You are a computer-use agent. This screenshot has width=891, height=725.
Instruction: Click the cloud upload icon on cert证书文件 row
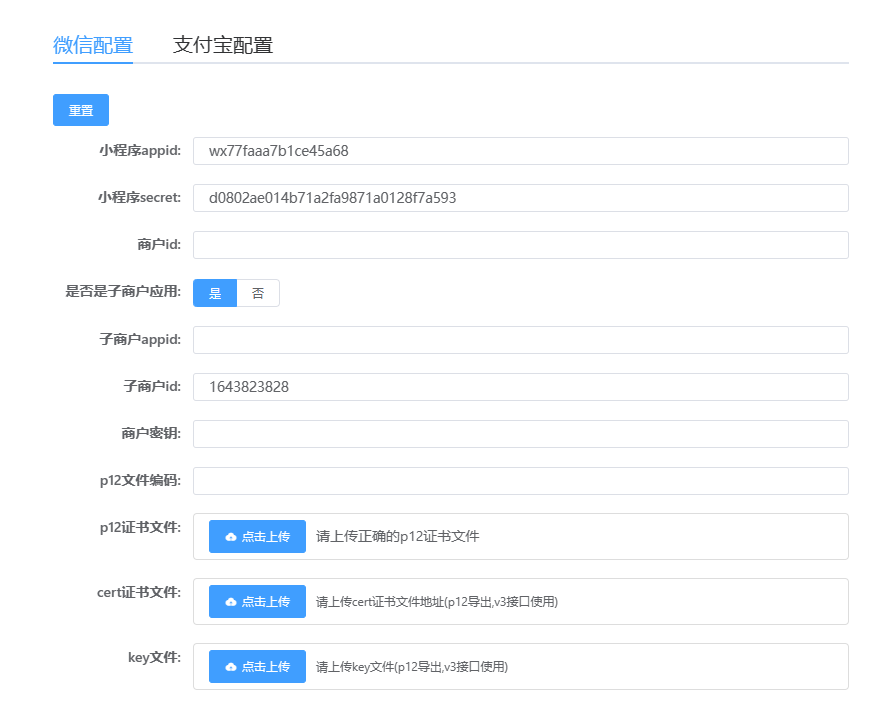230,601
